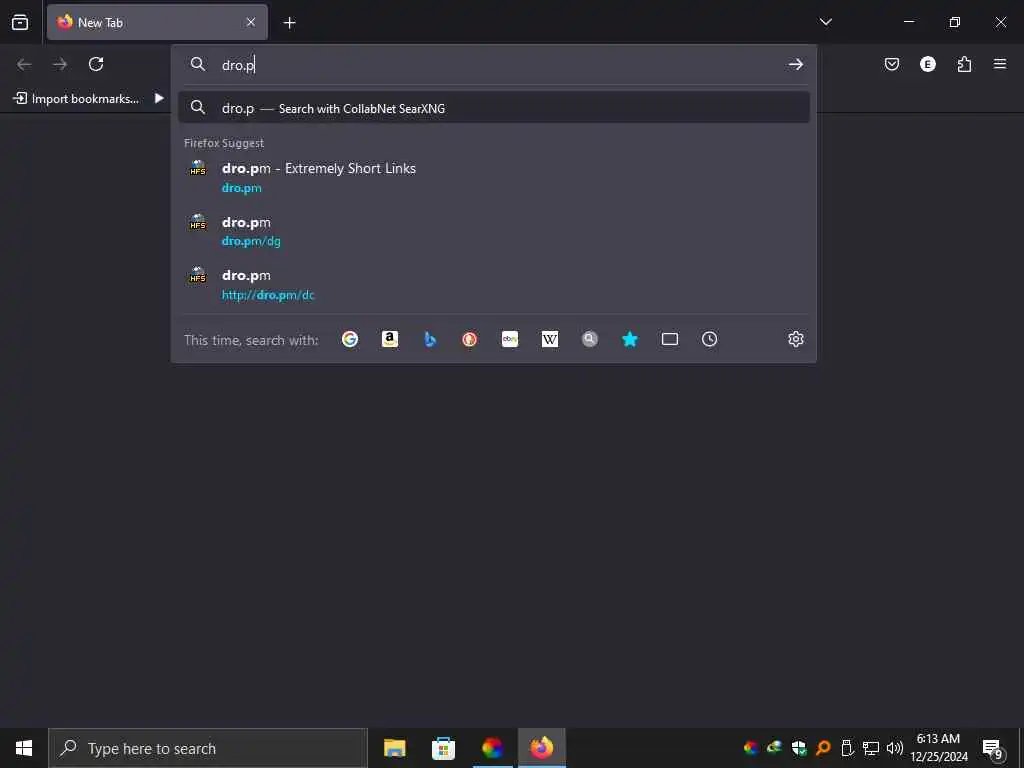Open Firefox View icon in tab strip
Image resolution: width=1024 pixels, height=768 pixels.
(x=20, y=22)
